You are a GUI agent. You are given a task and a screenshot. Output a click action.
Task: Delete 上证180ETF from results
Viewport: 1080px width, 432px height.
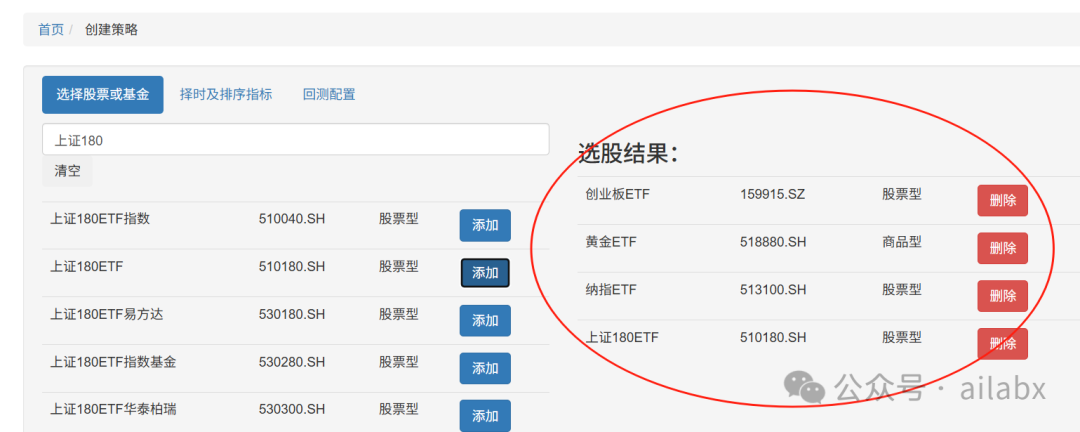pos(1002,343)
